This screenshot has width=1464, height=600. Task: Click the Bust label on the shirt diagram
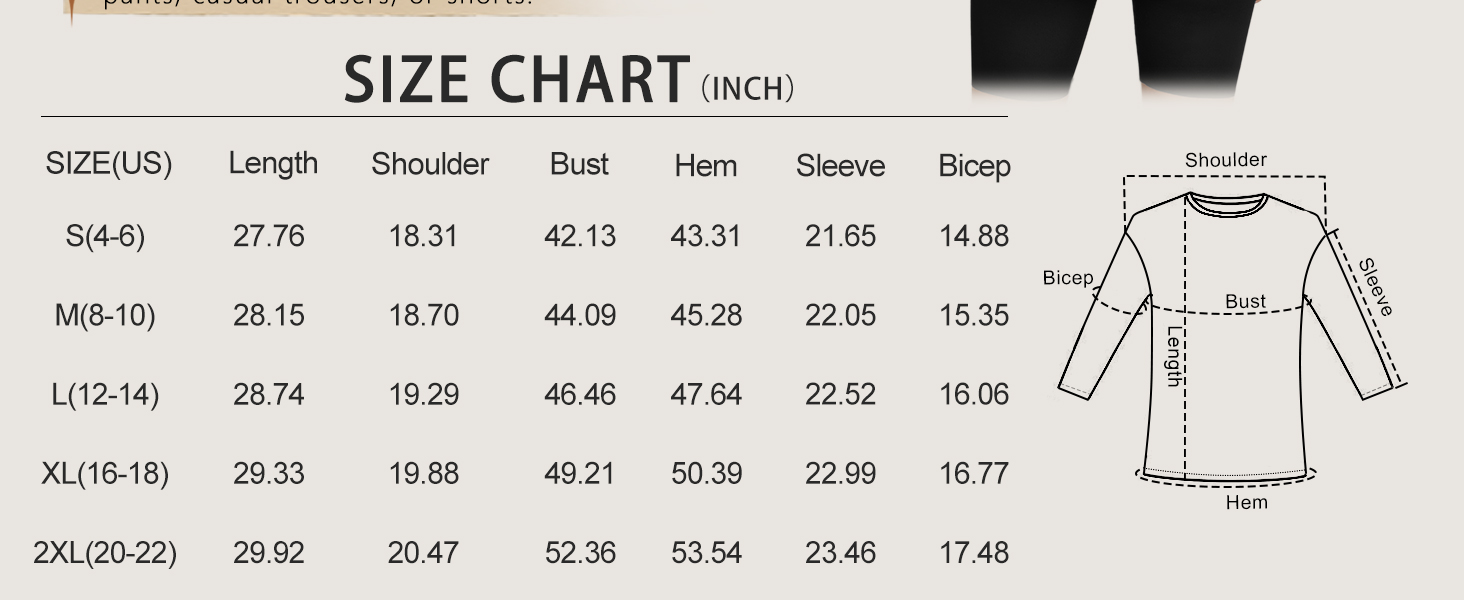(1245, 301)
